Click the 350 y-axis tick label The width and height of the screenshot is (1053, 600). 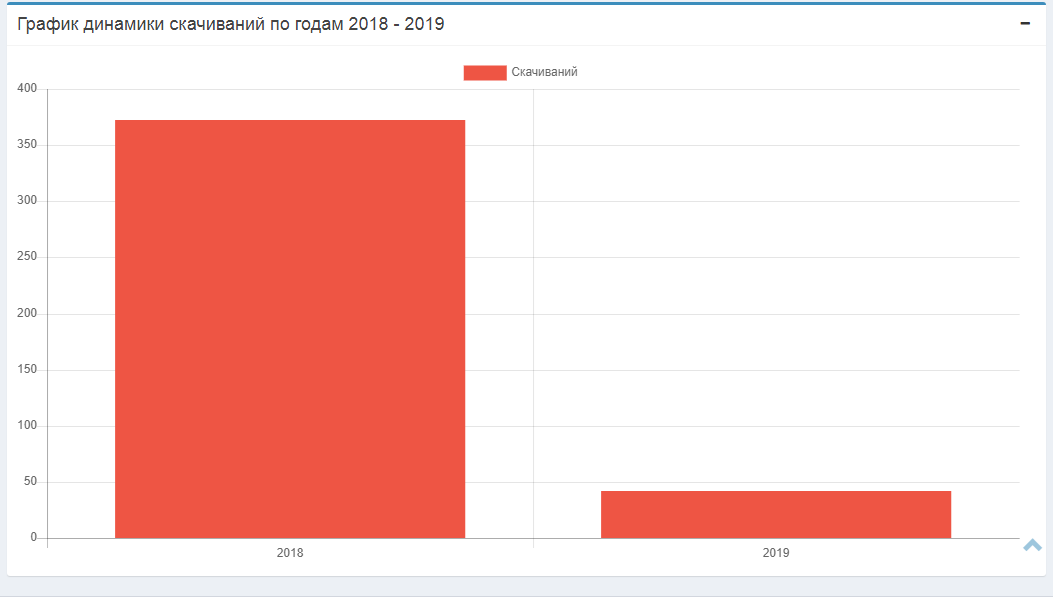point(27,145)
